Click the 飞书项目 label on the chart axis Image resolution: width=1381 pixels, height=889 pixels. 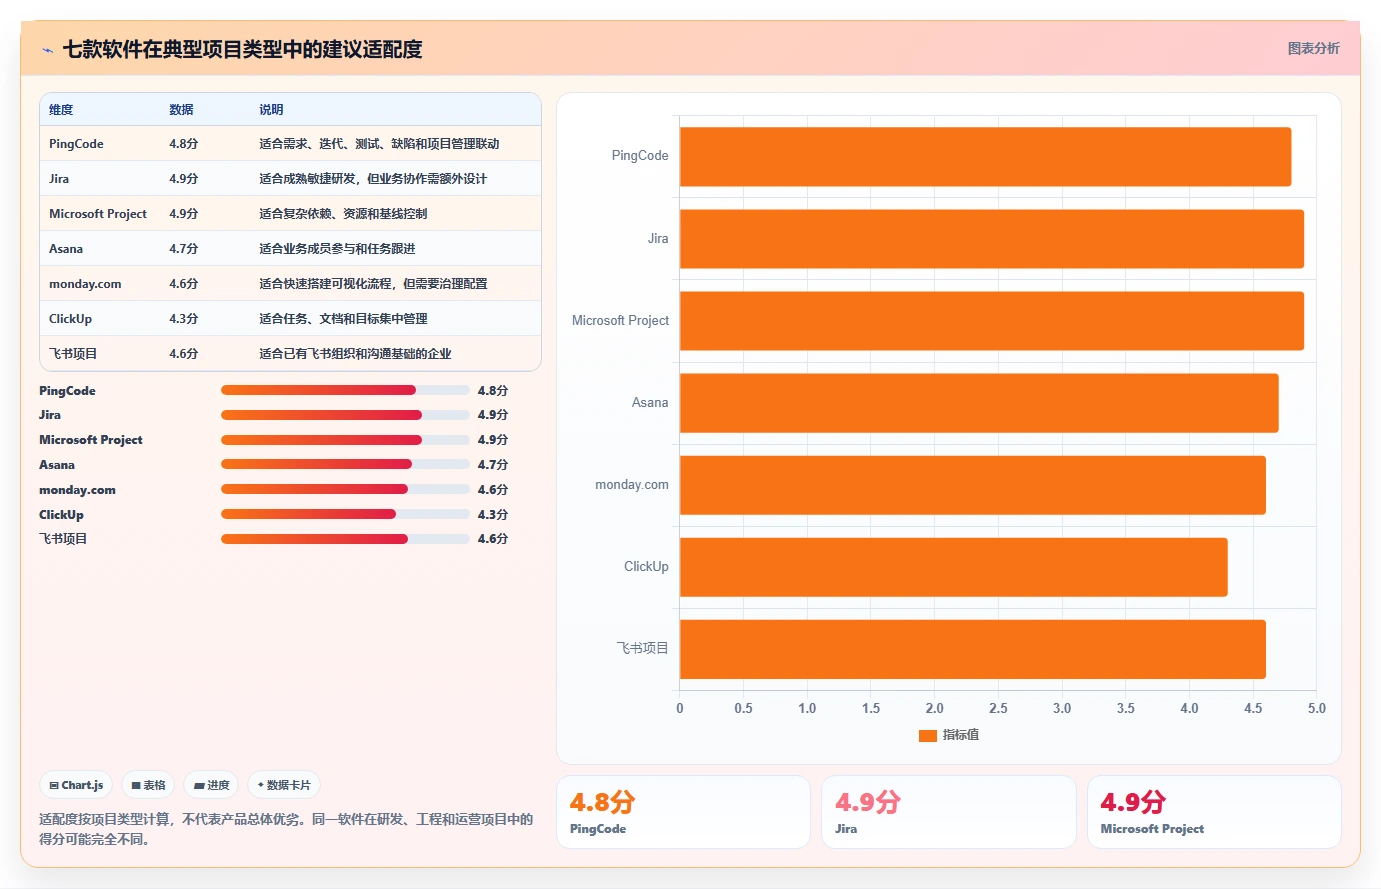(642, 649)
